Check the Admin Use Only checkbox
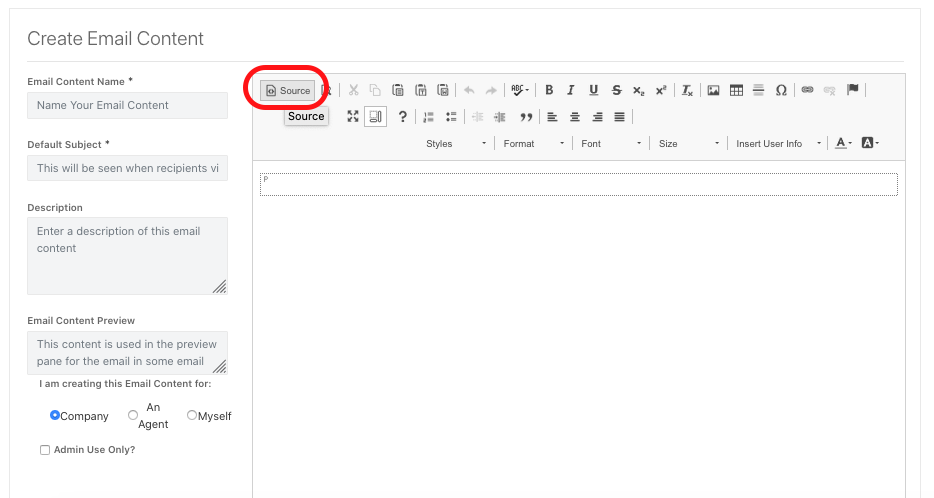The image size is (934, 498). point(45,450)
